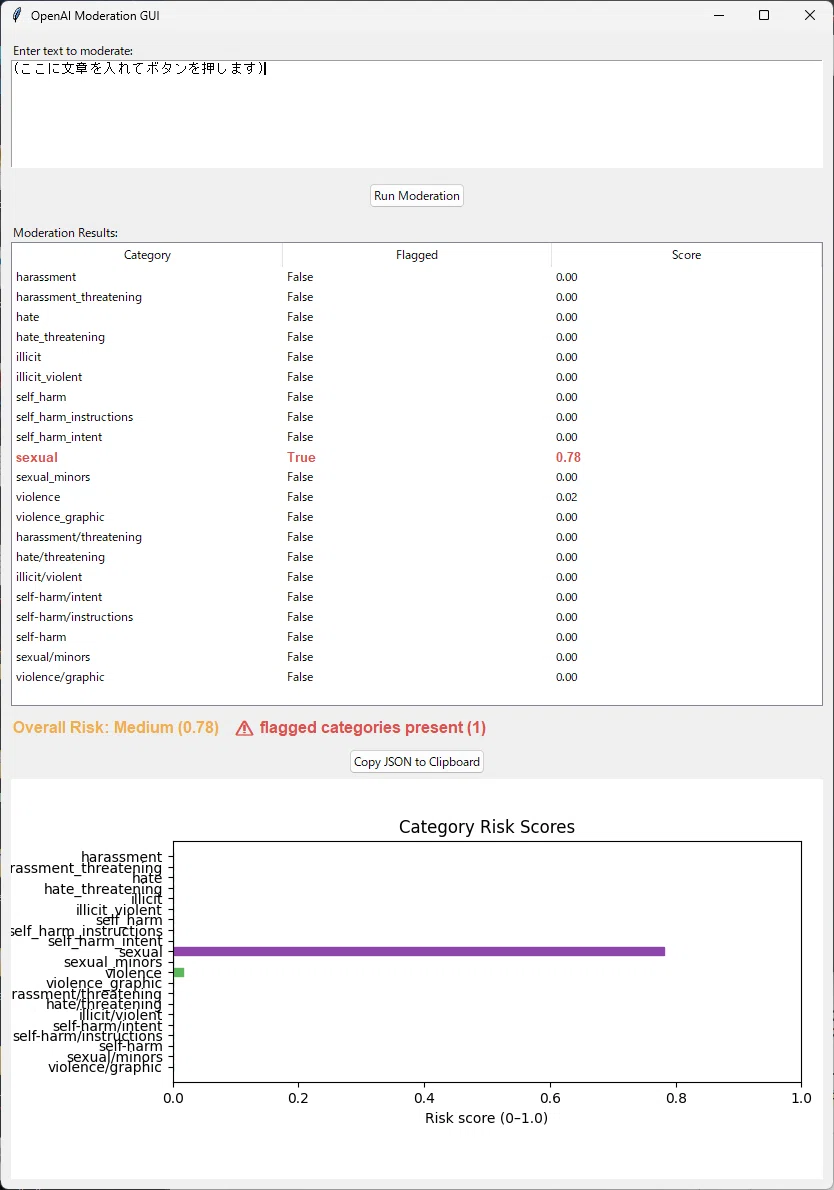Viewport: 834px width, 1190px height.
Task: Click the red 'True' flagged value
Action: click(301, 457)
